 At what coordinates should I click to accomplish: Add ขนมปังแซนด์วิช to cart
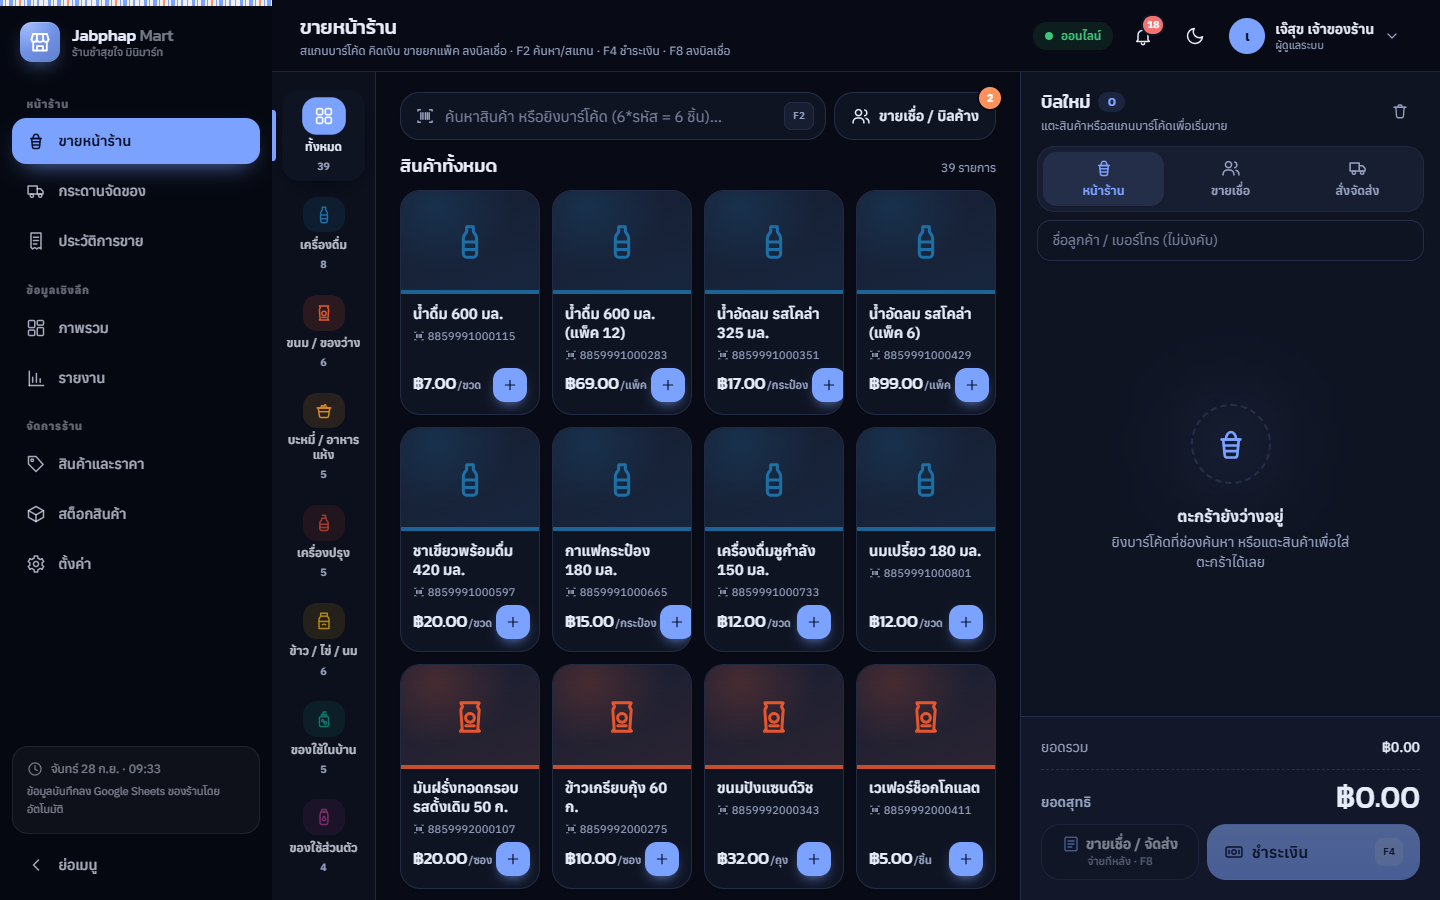(x=814, y=859)
